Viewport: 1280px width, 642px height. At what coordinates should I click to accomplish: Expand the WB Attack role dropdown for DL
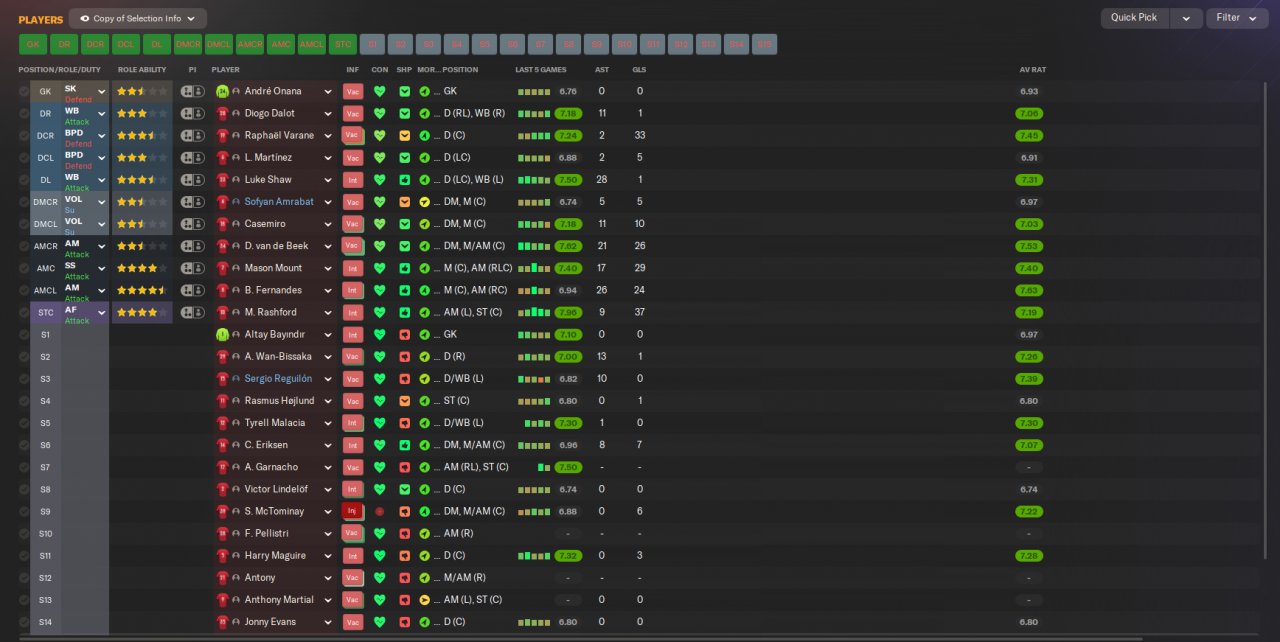click(x=101, y=180)
